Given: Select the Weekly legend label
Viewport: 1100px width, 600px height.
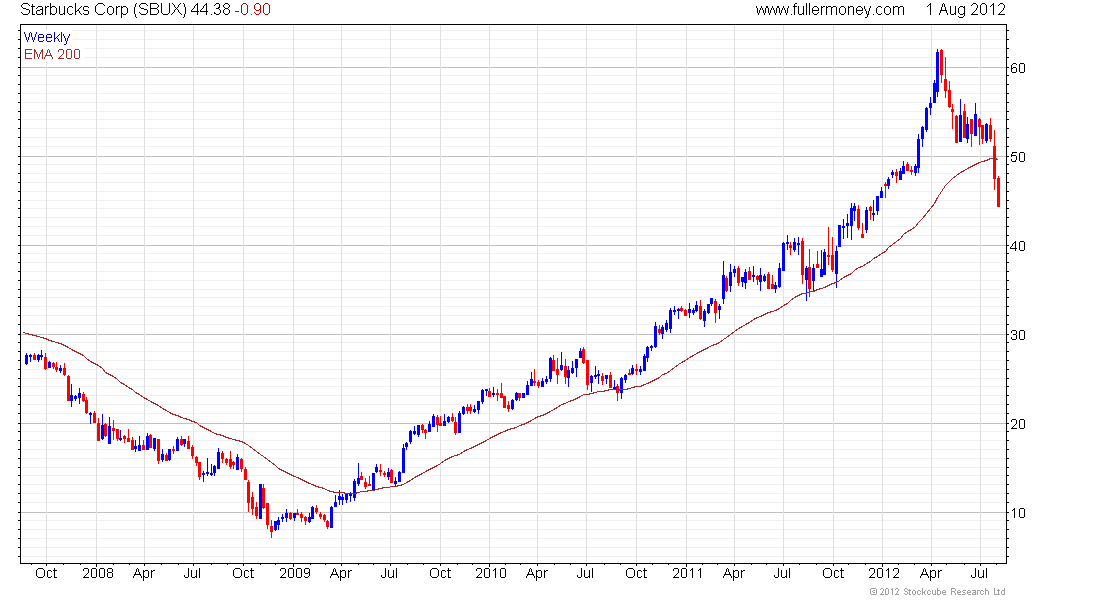Looking at the screenshot, I should (x=47, y=37).
